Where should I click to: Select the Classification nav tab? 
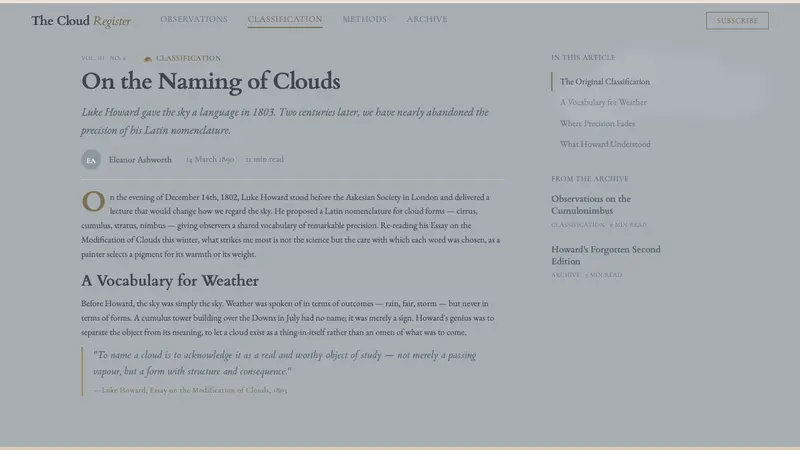[x=285, y=19]
